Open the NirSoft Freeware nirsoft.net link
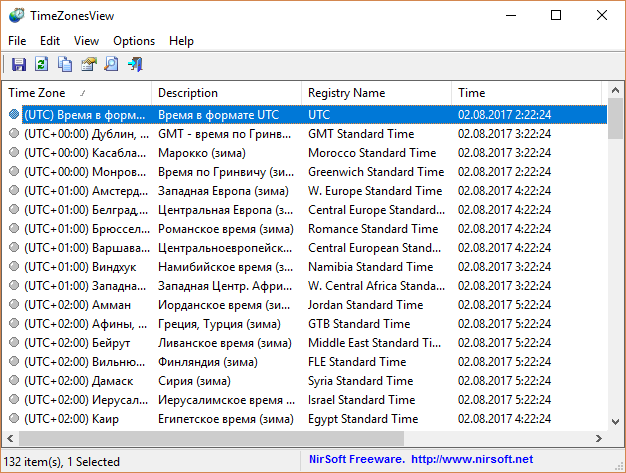Viewport: 626px width, 473px height. (x=421, y=459)
